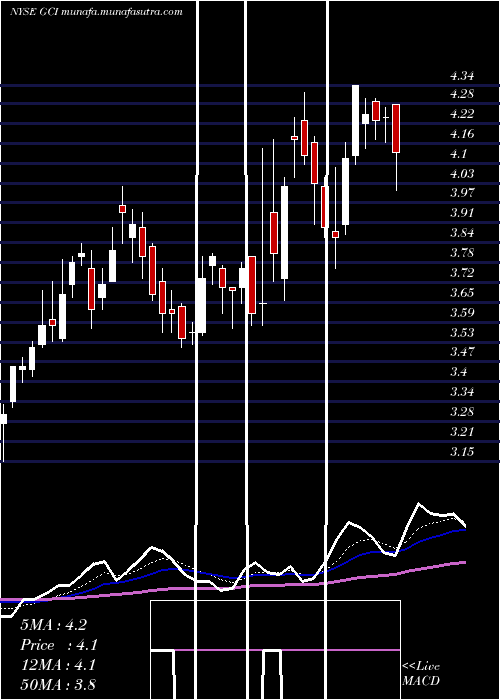Pick the 4.1 label on the price axis
500x700 pixels.
coord(458,154)
